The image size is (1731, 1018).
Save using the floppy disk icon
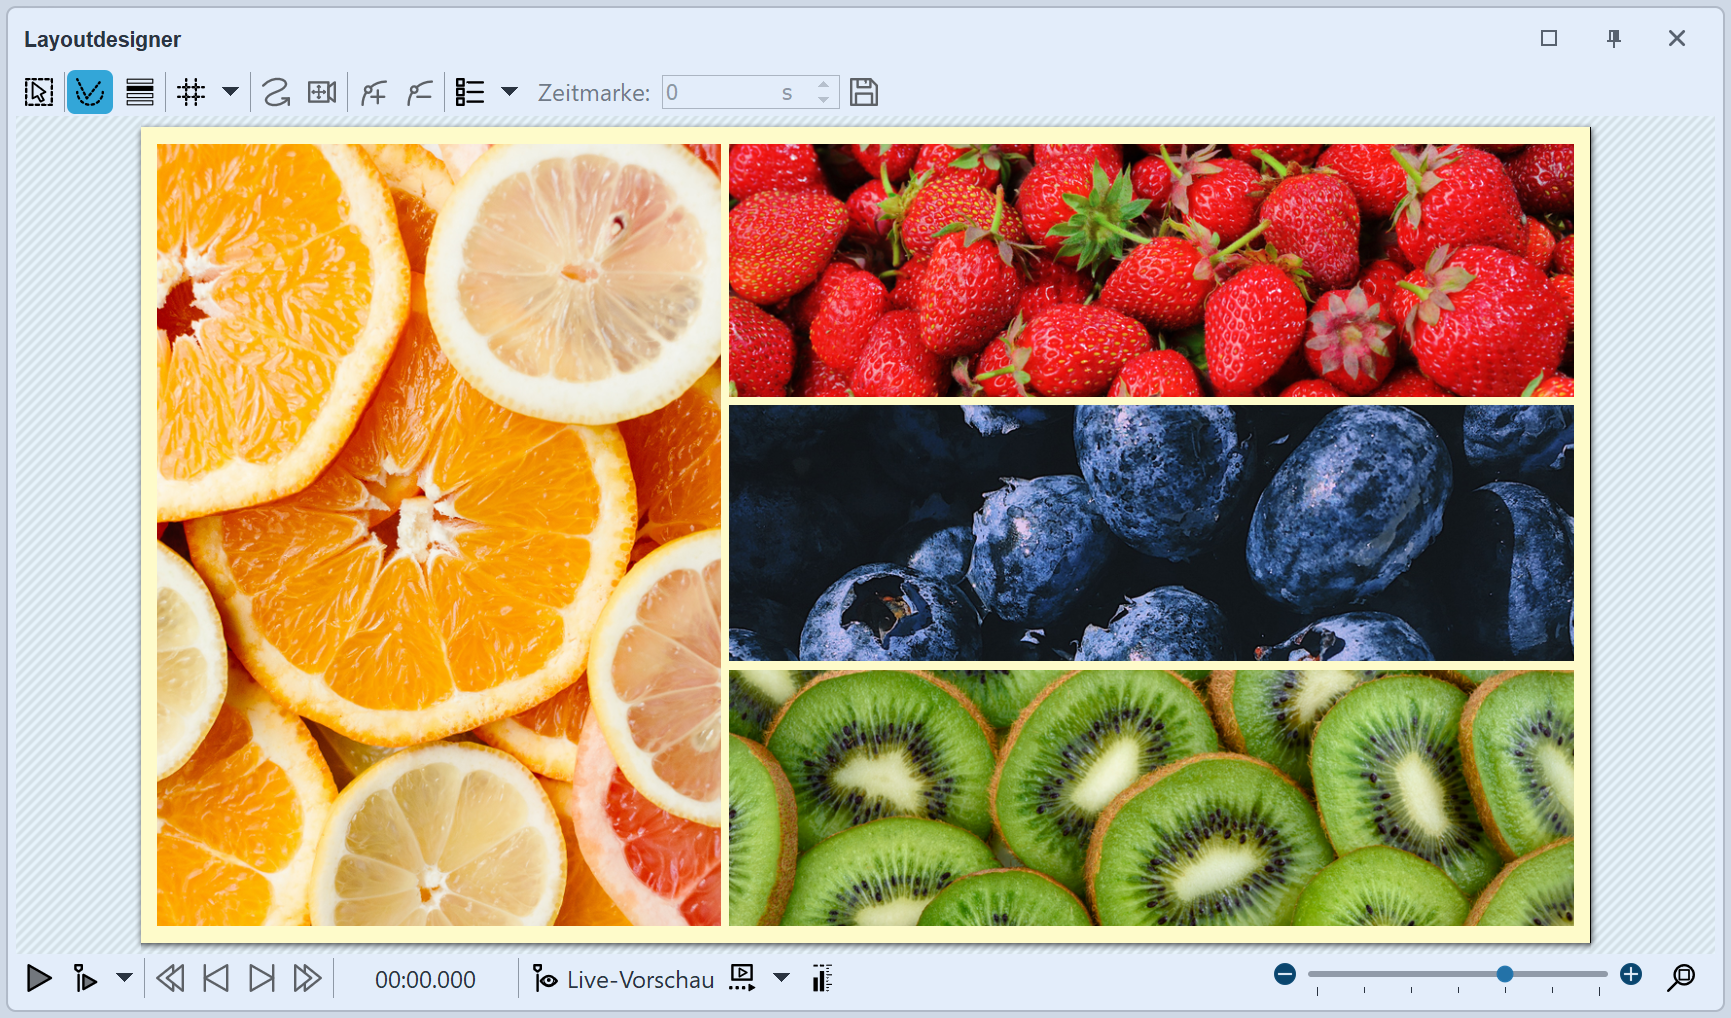(x=864, y=93)
